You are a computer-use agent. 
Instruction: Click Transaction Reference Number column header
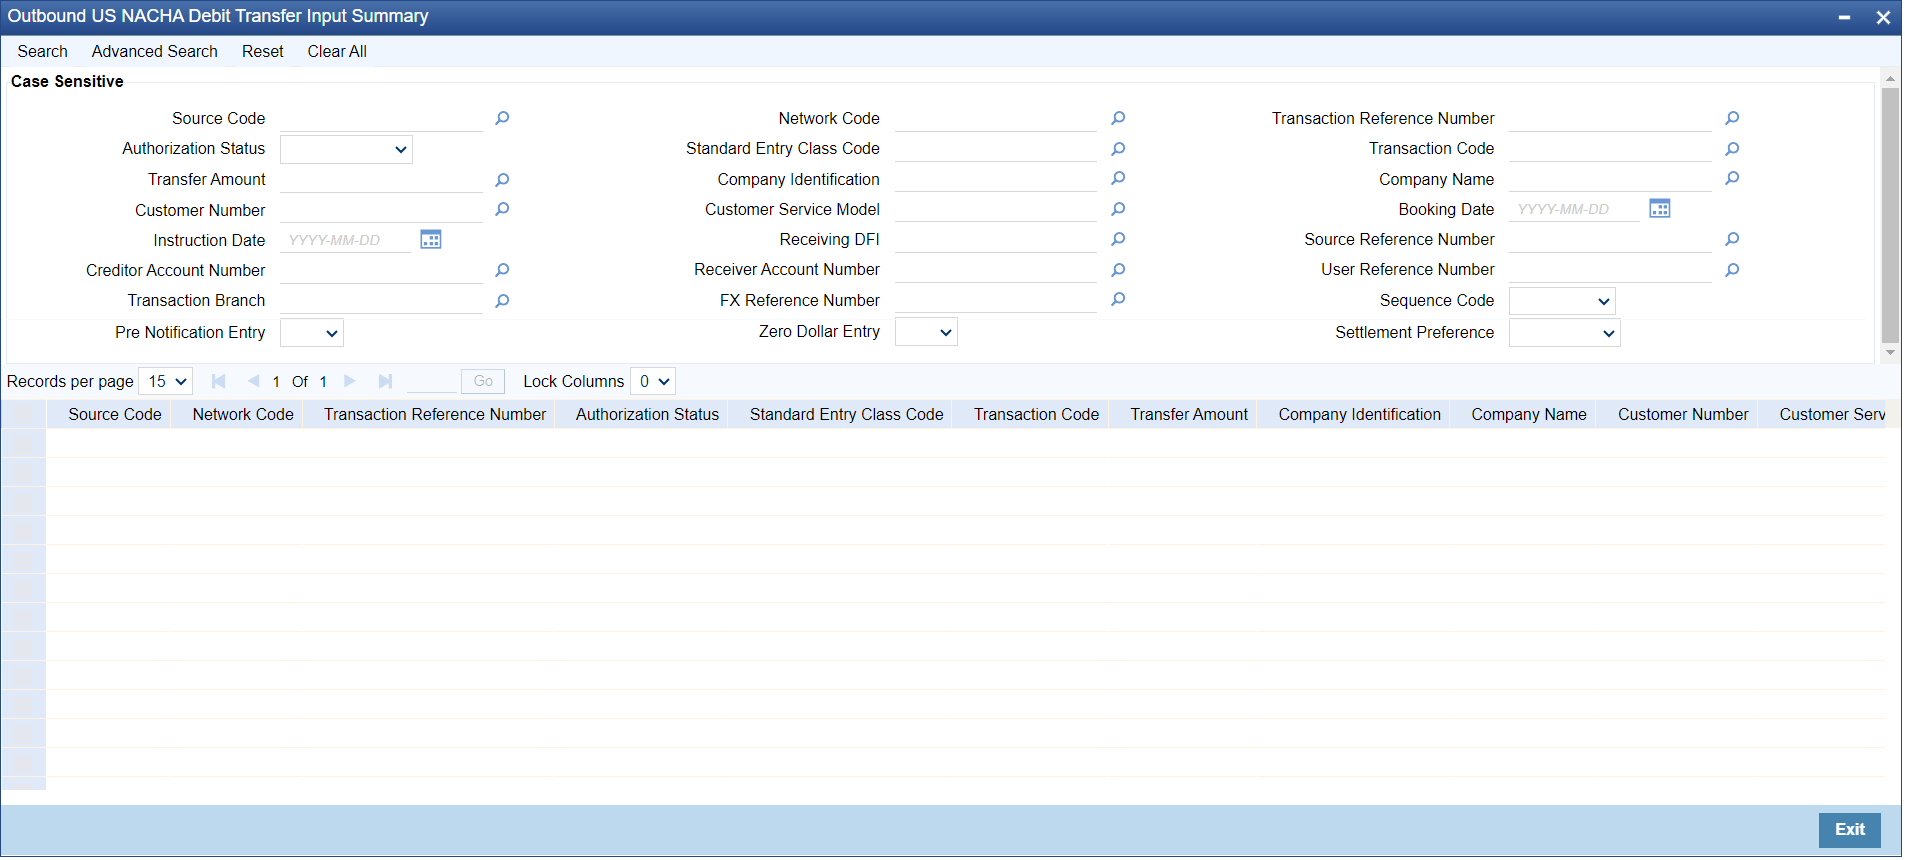pos(435,415)
